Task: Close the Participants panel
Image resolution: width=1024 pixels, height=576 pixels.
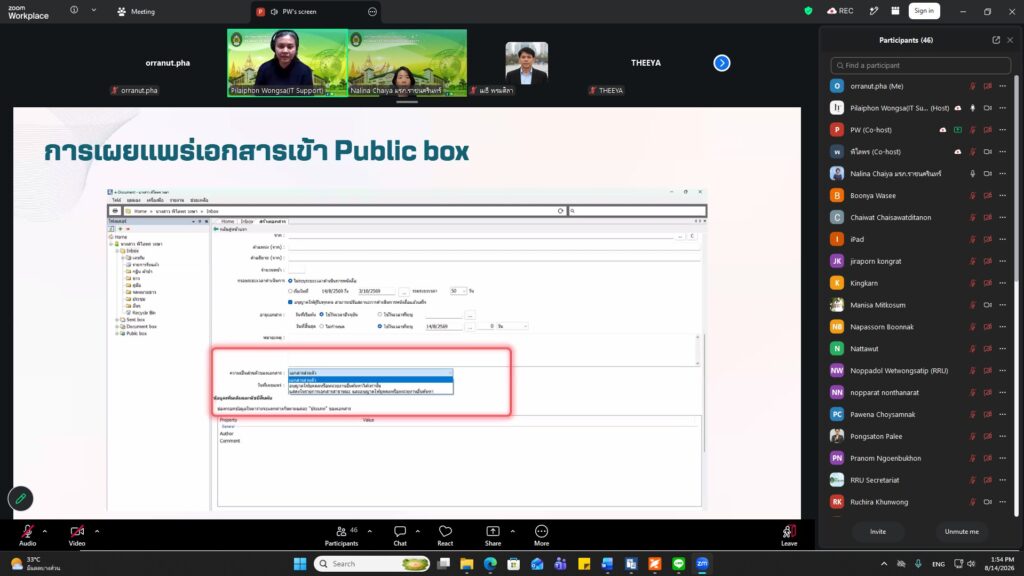Action: pyautogui.click(x=1010, y=40)
